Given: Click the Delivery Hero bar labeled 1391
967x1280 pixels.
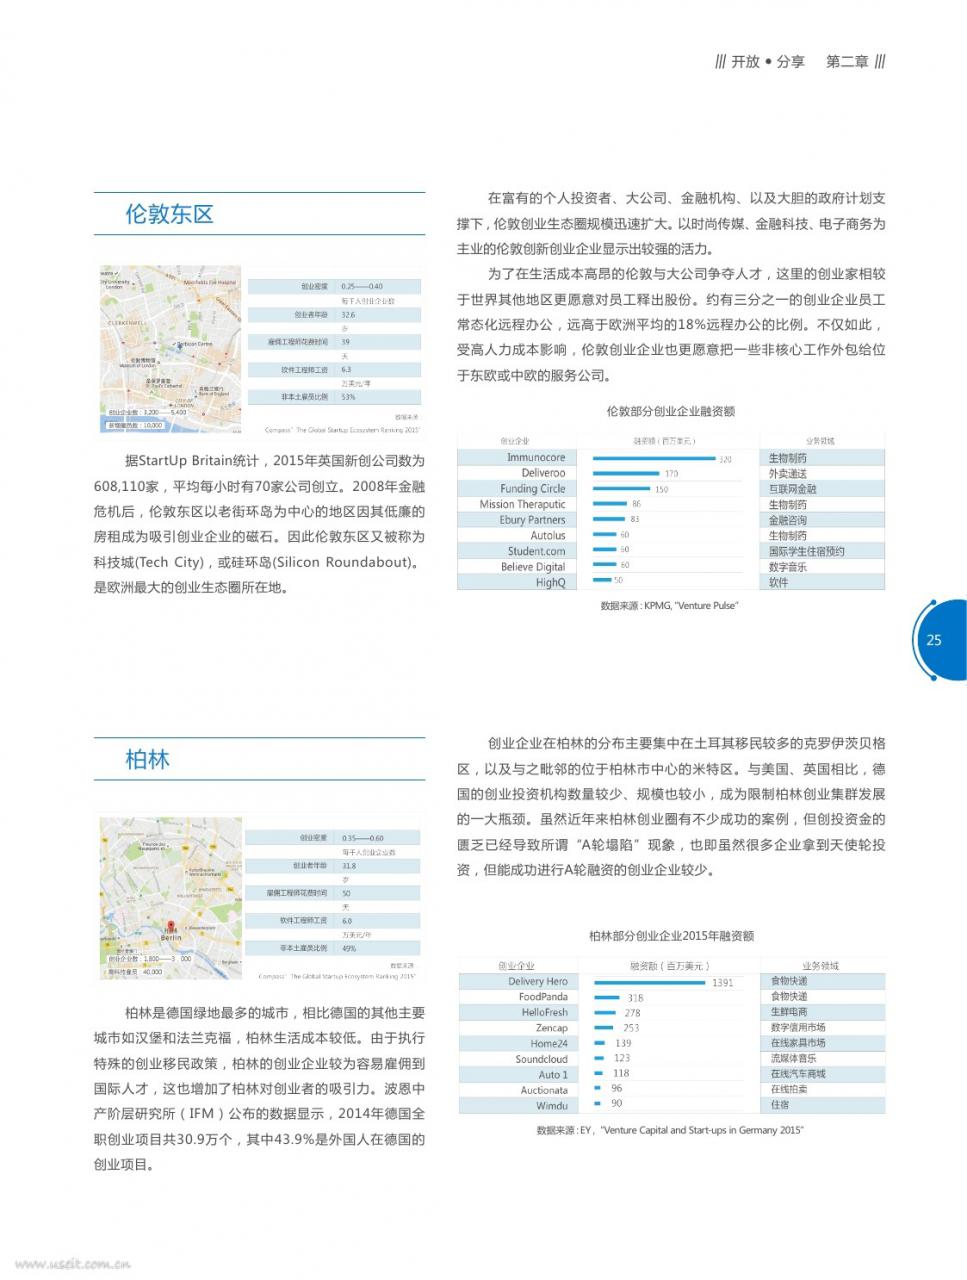Looking at the screenshot, I should [649, 982].
